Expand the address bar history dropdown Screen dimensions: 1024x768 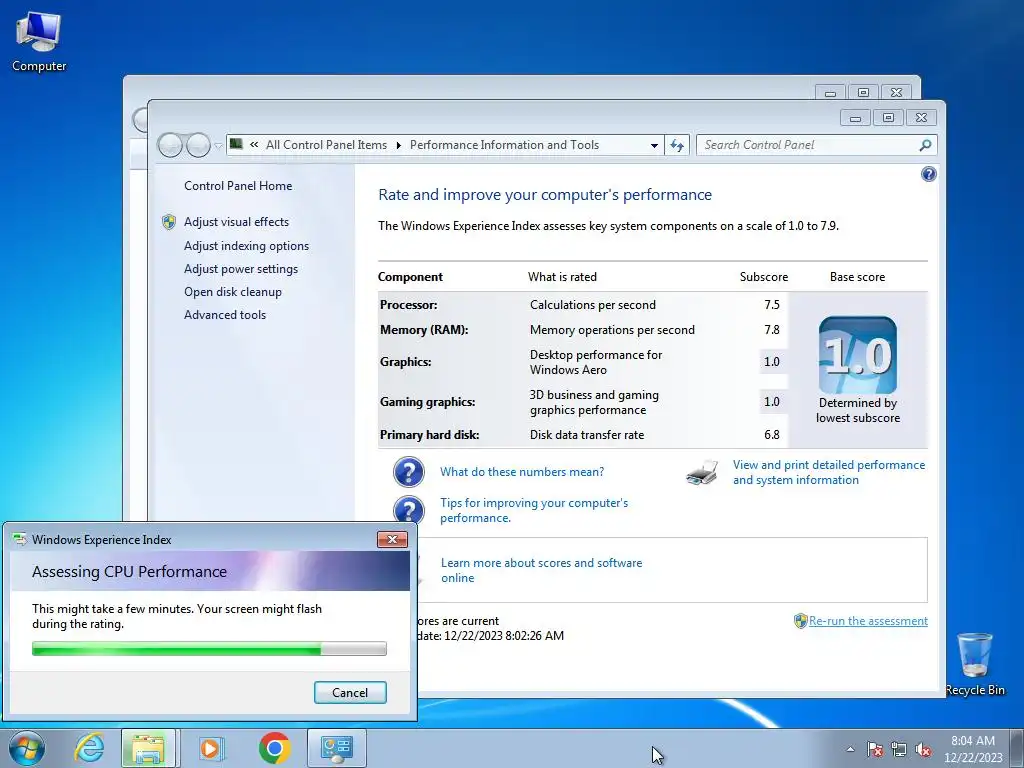[x=654, y=146]
